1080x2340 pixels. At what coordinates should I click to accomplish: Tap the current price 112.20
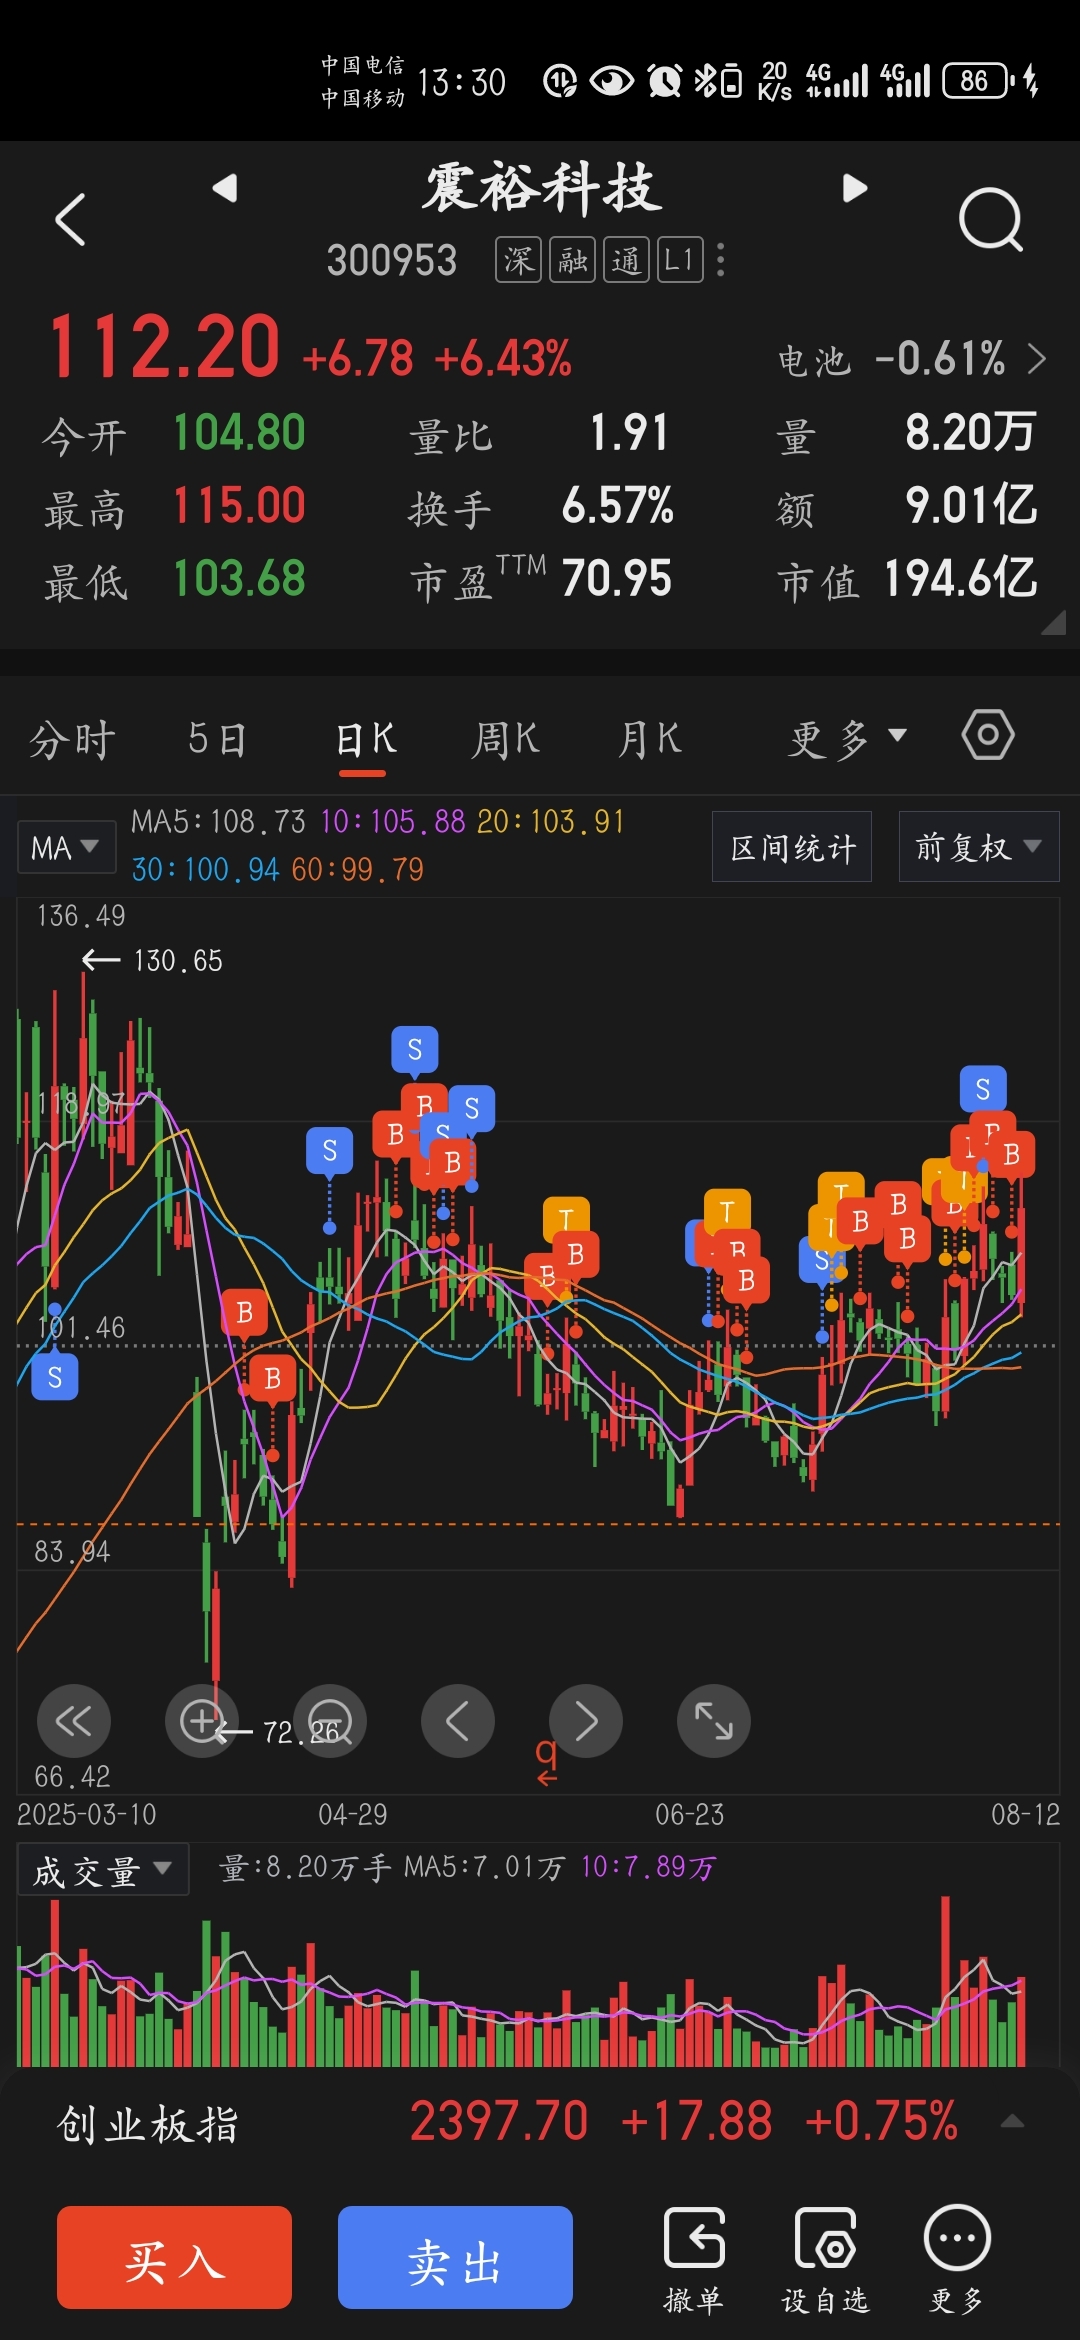(164, 346)
